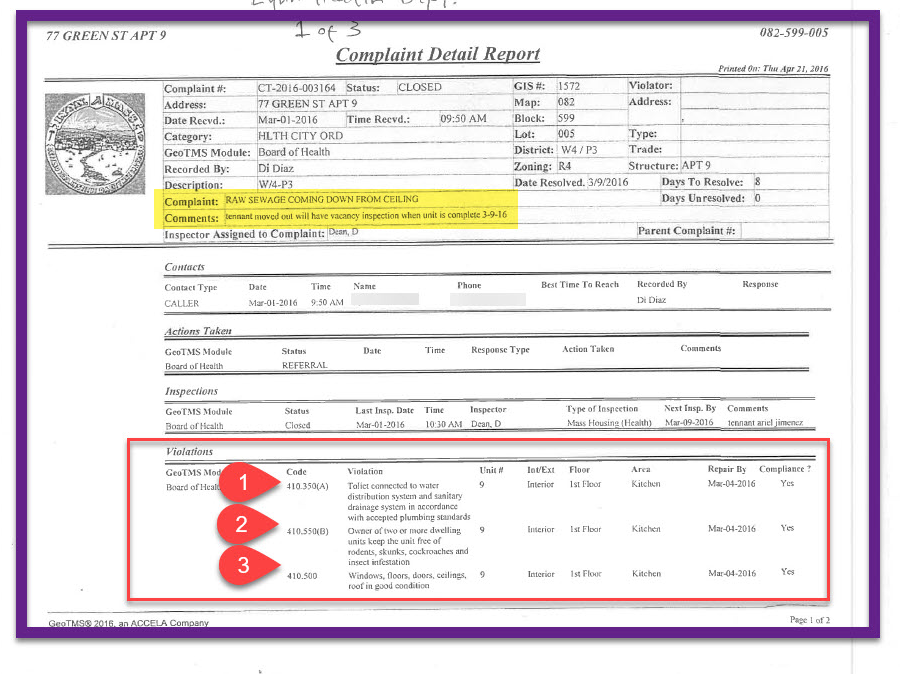Screen dimensions: 900x674
Task: Click Structure value APT 9
Action: coord(696,165)
